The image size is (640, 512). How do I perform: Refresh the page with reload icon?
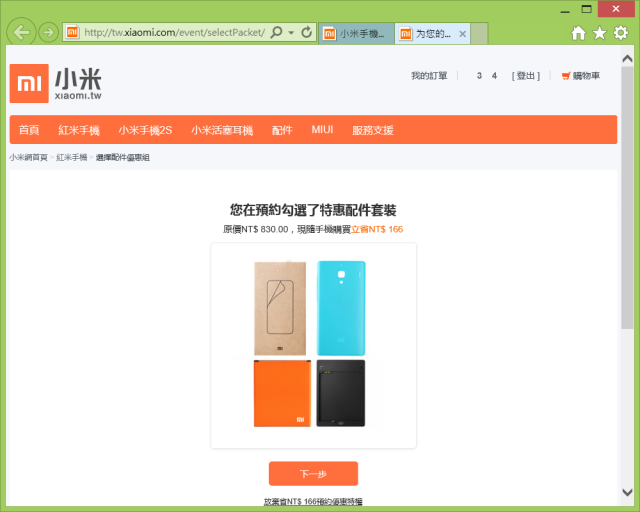[x=306, y=32]
